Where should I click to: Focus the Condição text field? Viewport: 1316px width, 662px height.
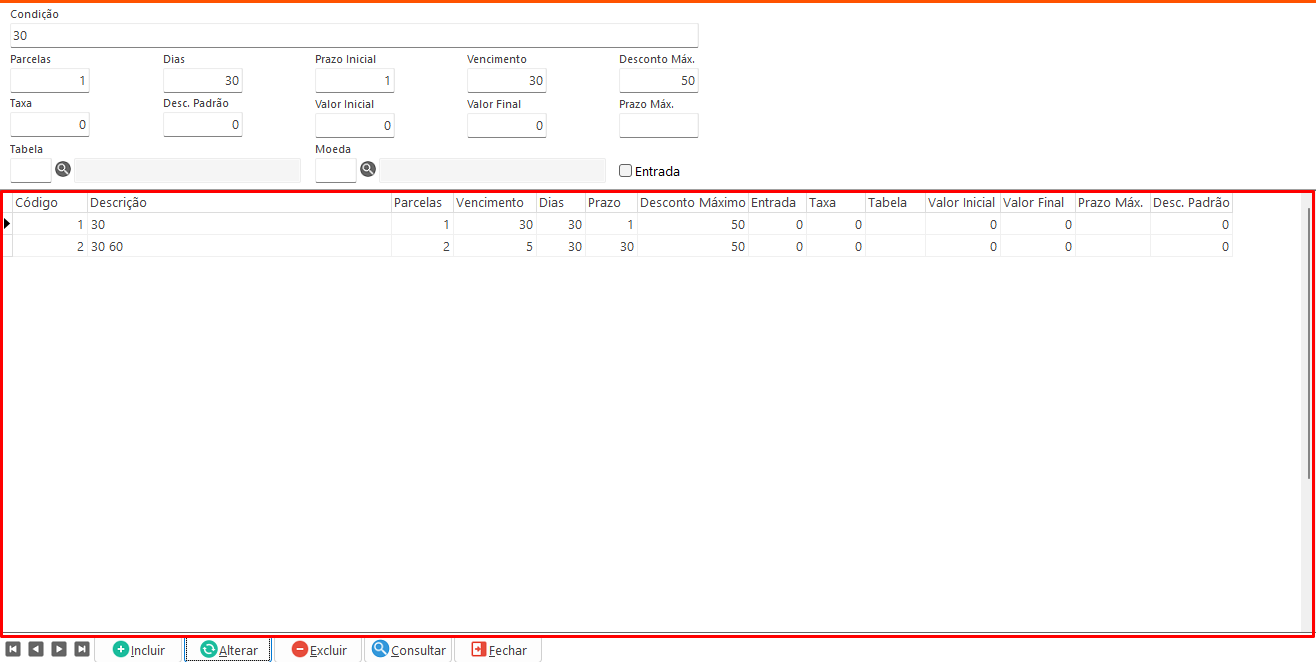(x=354, y=35)
